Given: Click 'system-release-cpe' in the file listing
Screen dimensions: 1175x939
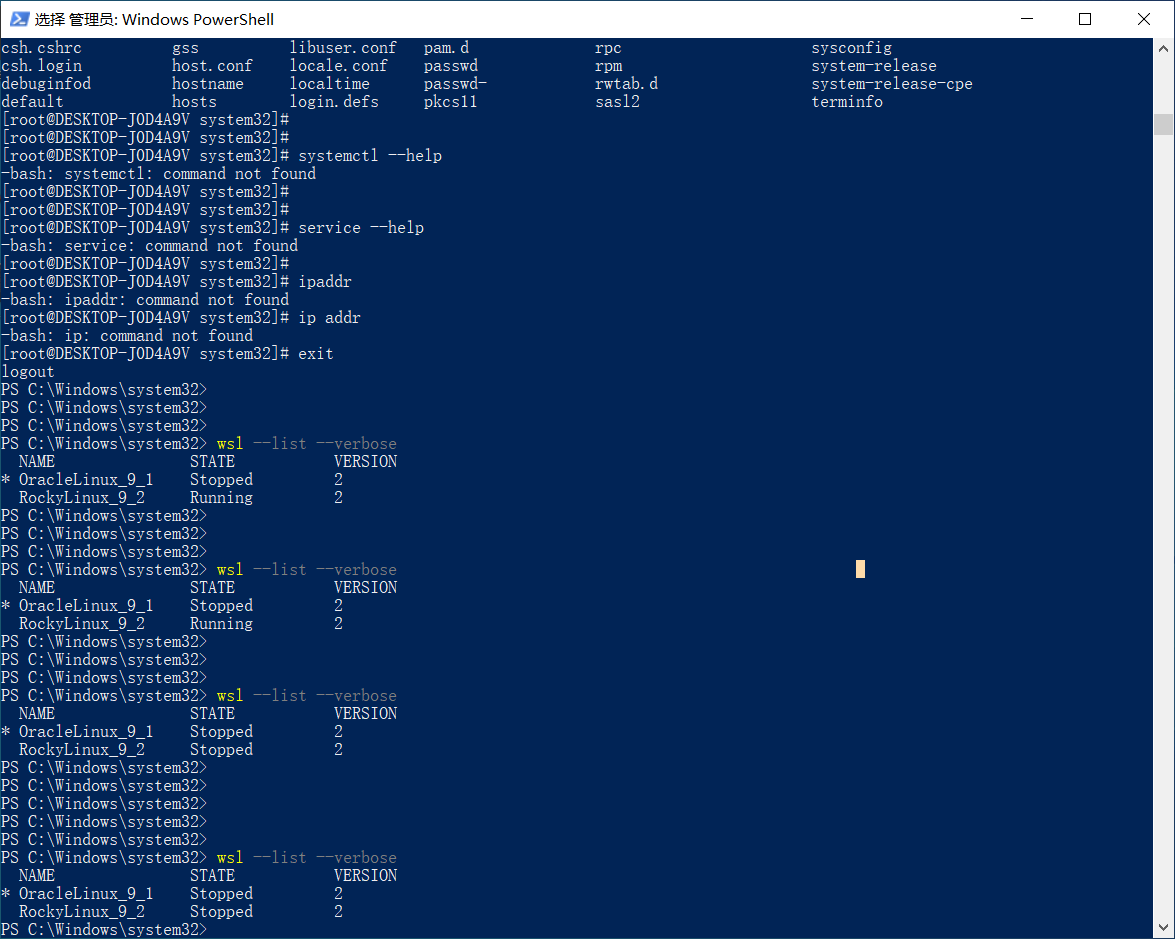Looking at the screenshot, I should 891,84.
